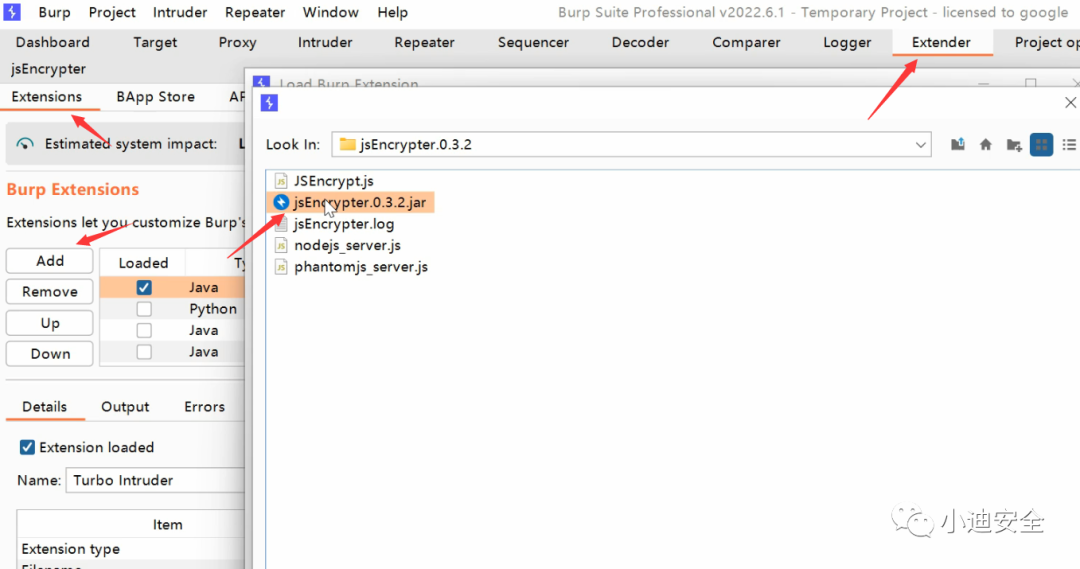
Task: Check the Loaded box for the third row Java extension
Action: (x=144, y=330)
